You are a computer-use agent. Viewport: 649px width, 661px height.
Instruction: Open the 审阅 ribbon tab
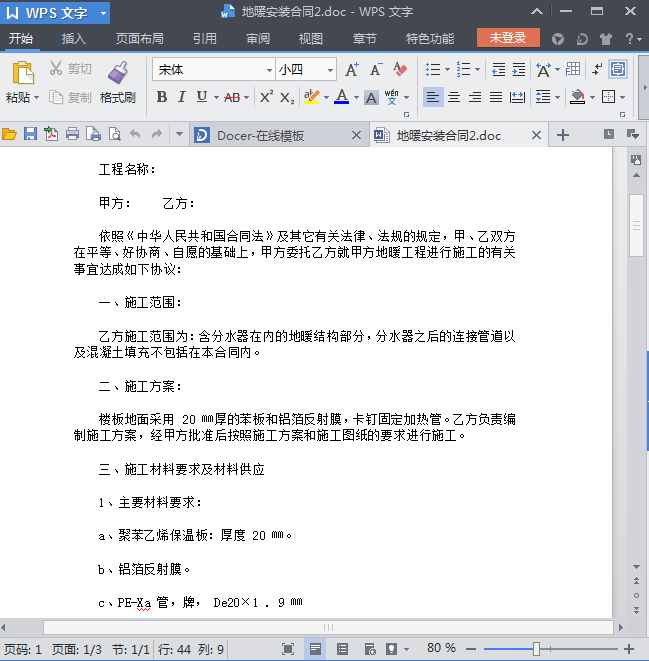point(258,39)
